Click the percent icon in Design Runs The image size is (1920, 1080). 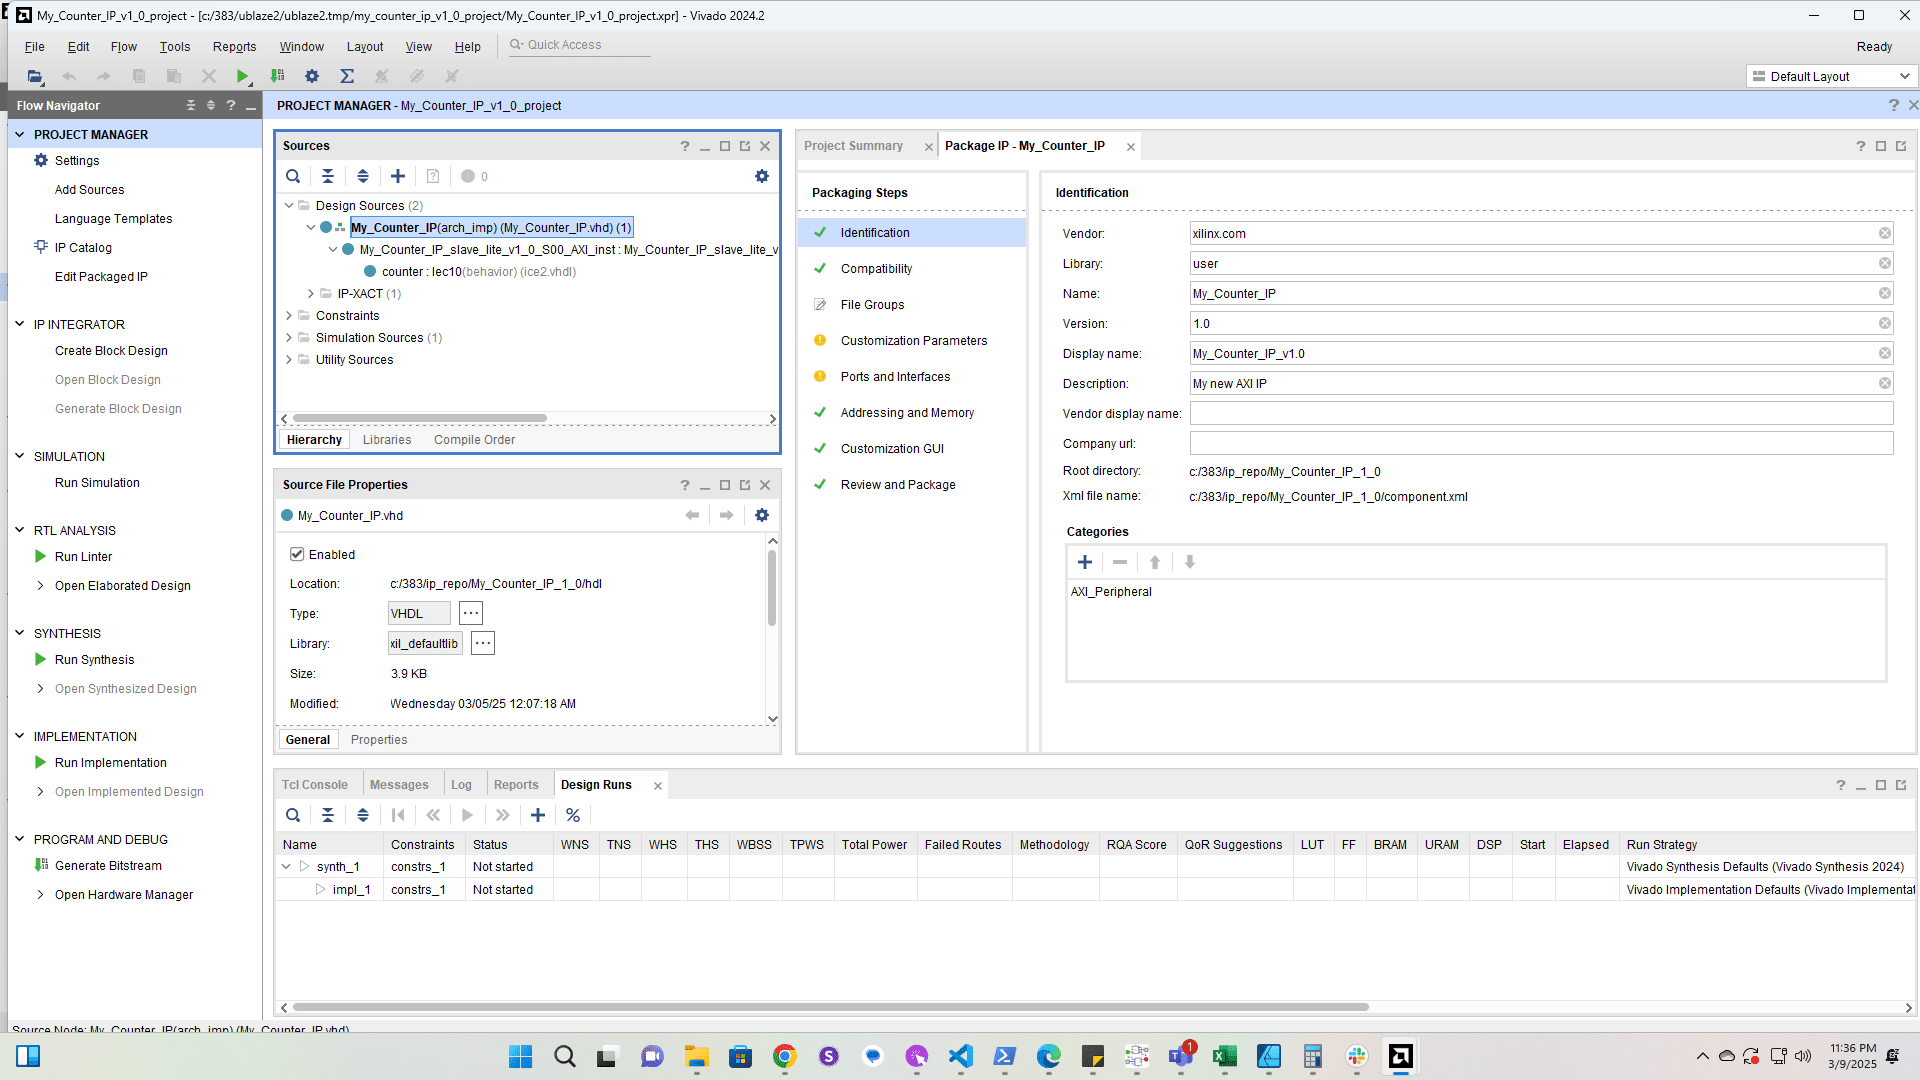point(573,815)
